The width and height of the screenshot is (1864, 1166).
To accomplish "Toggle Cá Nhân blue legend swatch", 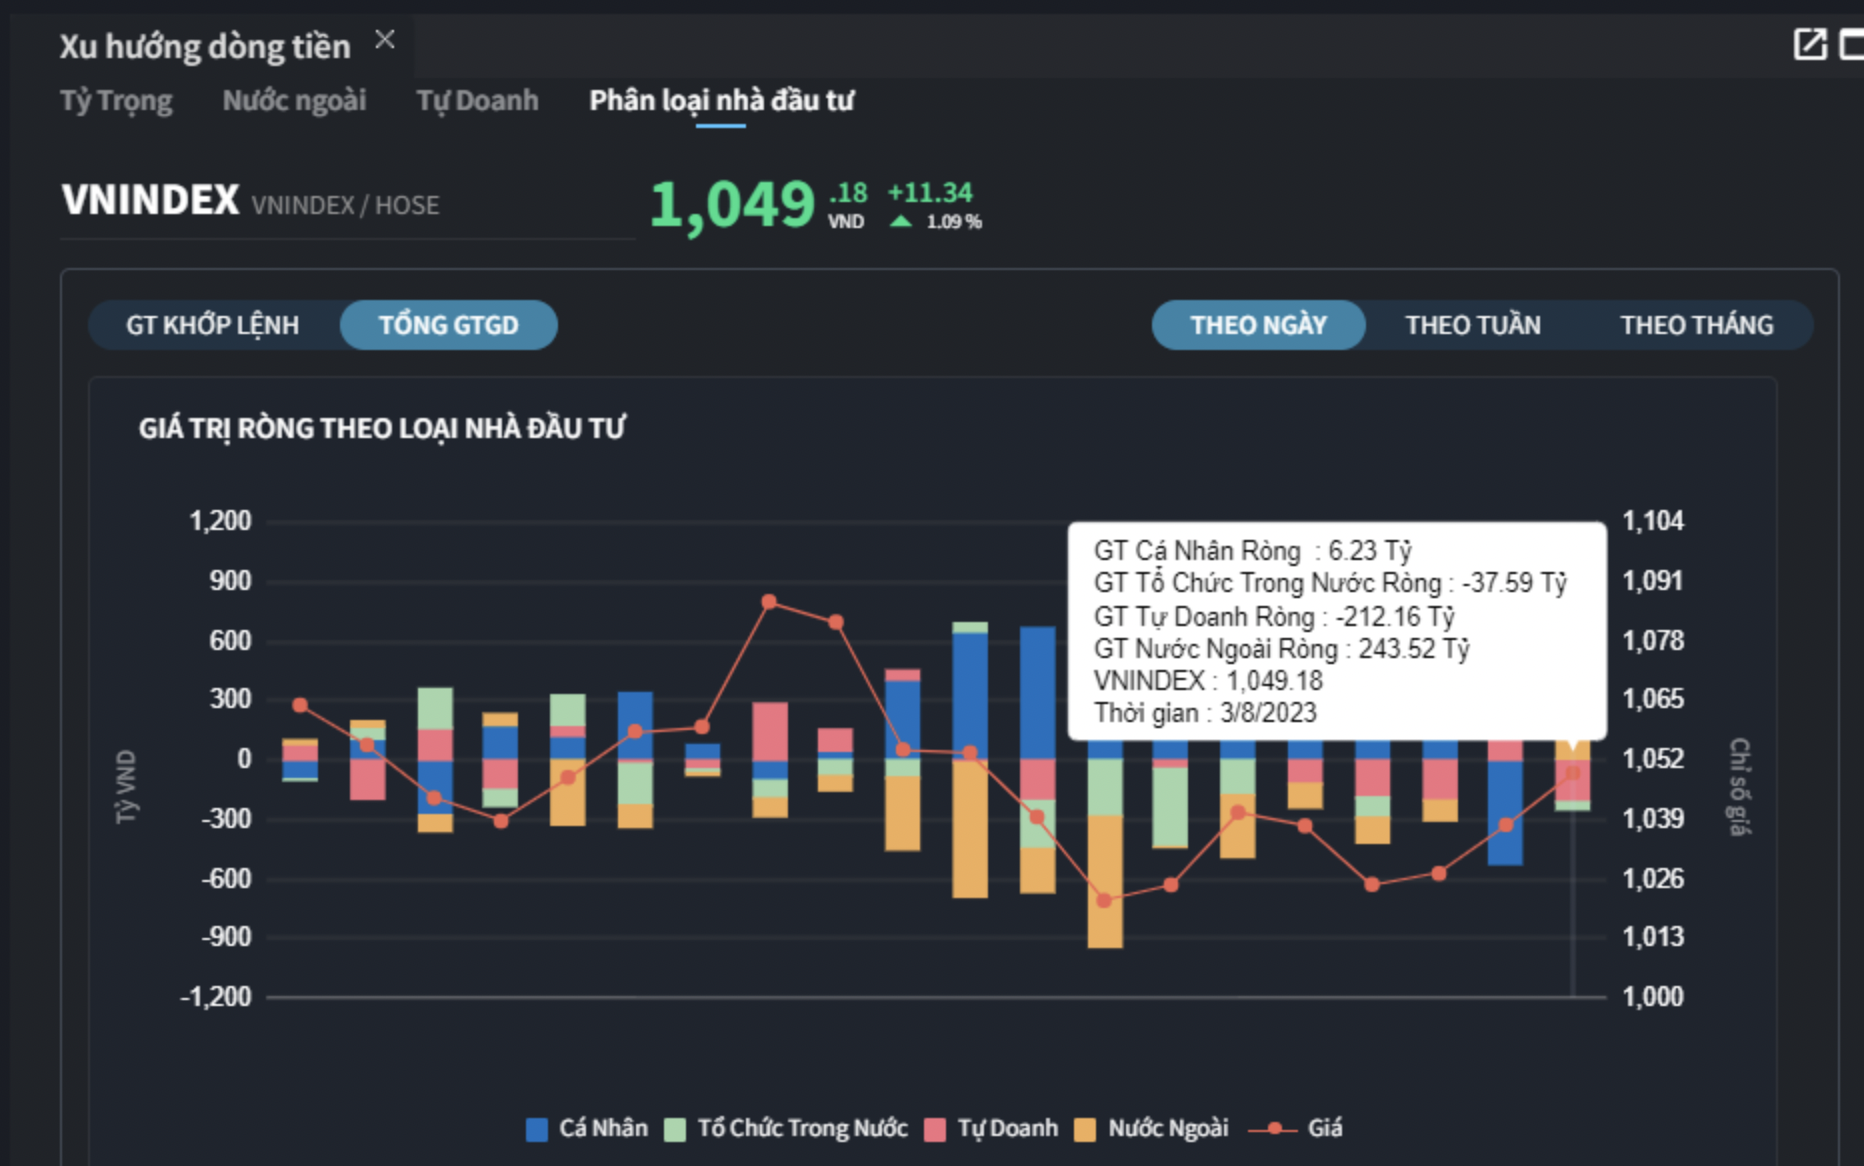I will click(x=537, y=1129).
